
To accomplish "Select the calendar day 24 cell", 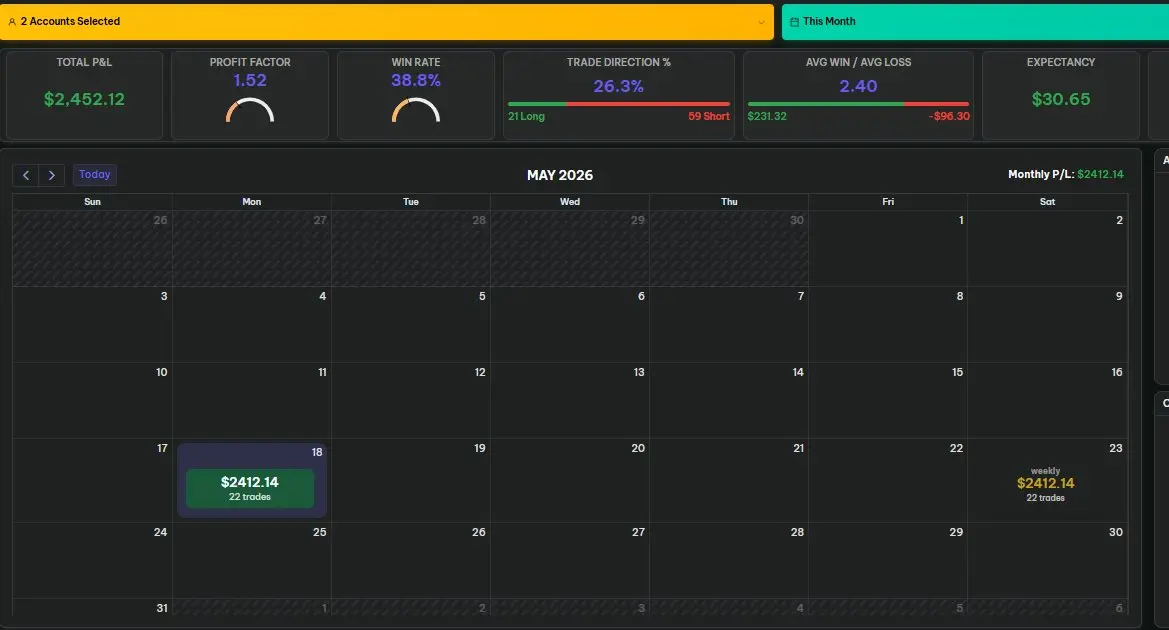I will coord(92,560).
